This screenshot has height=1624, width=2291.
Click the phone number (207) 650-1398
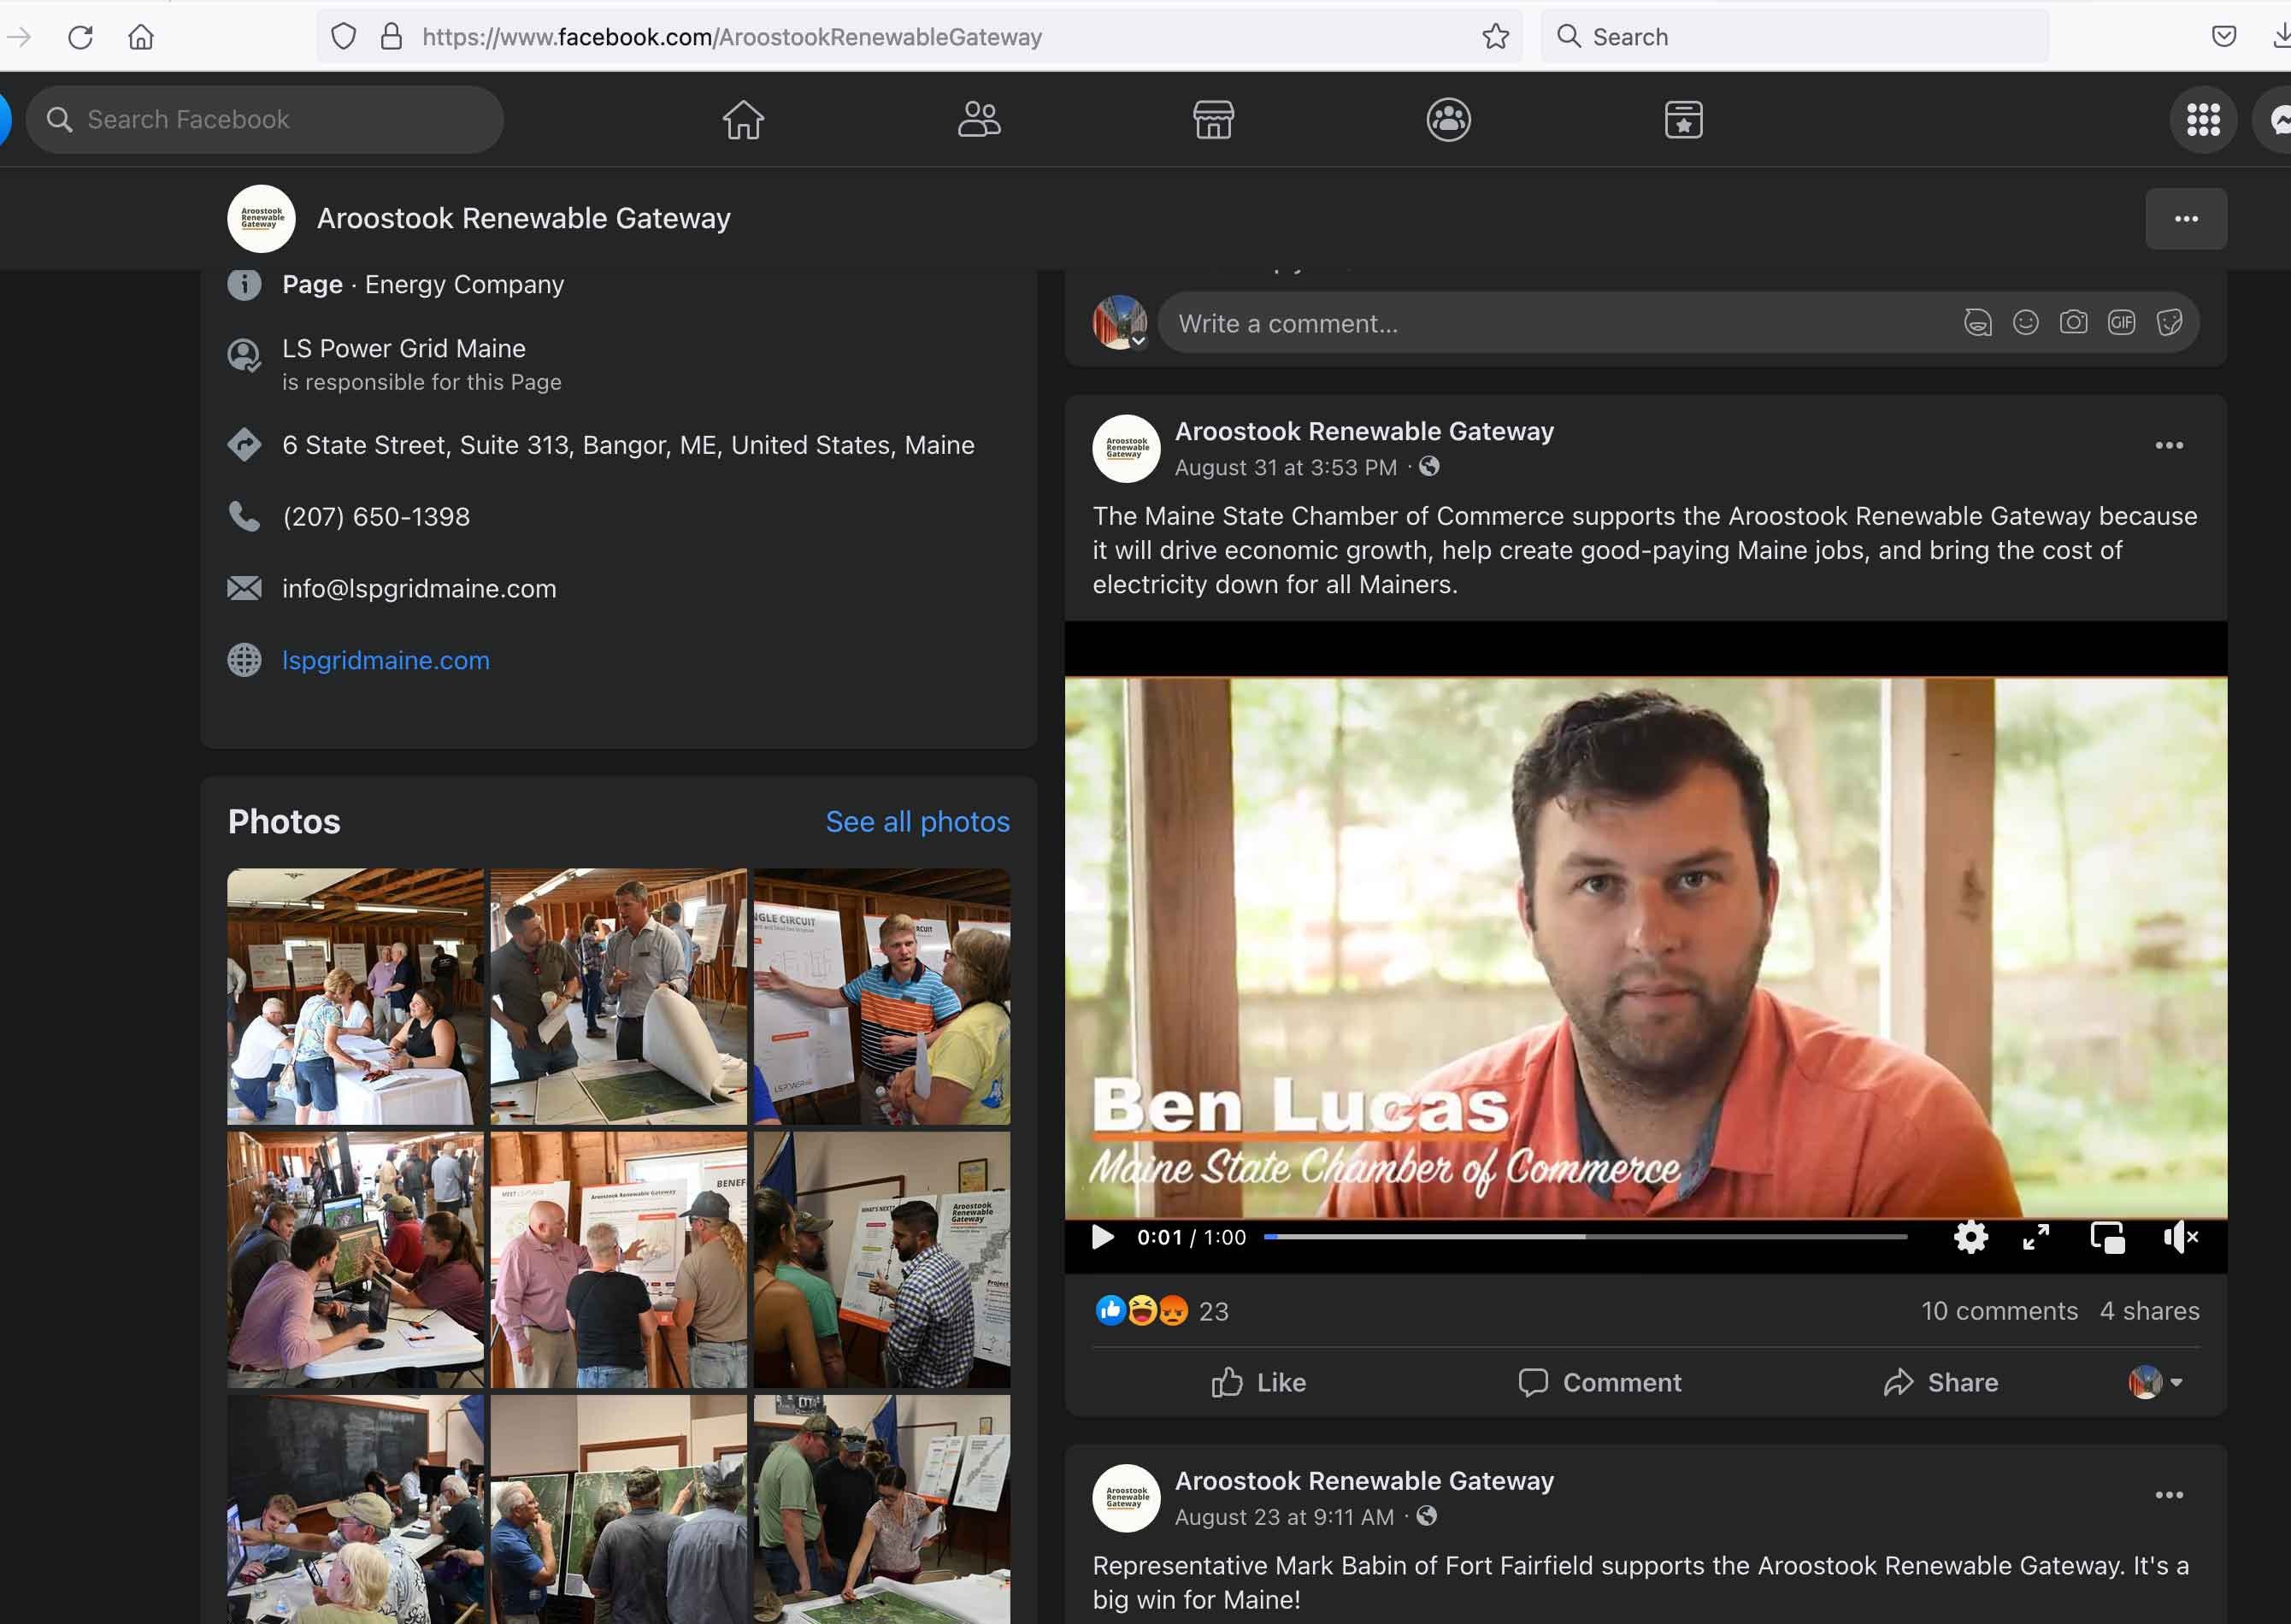coord(376,516)
